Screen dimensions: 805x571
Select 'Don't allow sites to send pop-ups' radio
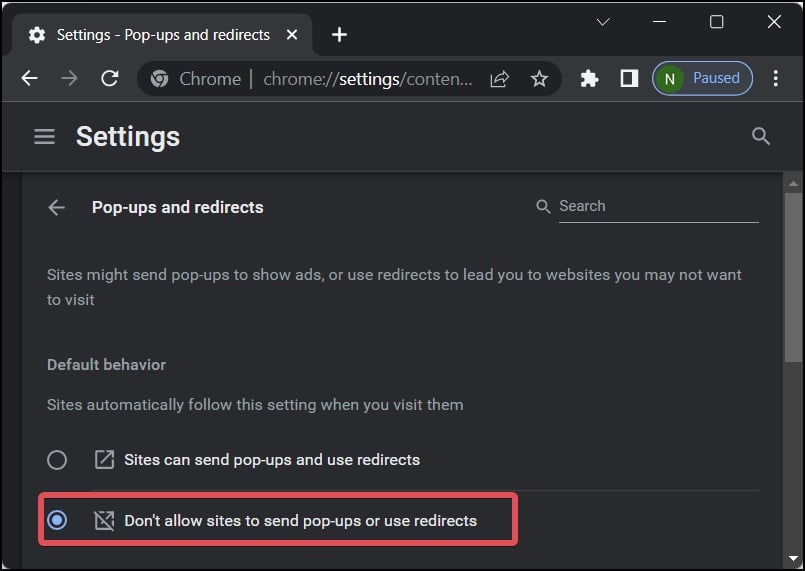pyautogui.click(x=57, y=520)
